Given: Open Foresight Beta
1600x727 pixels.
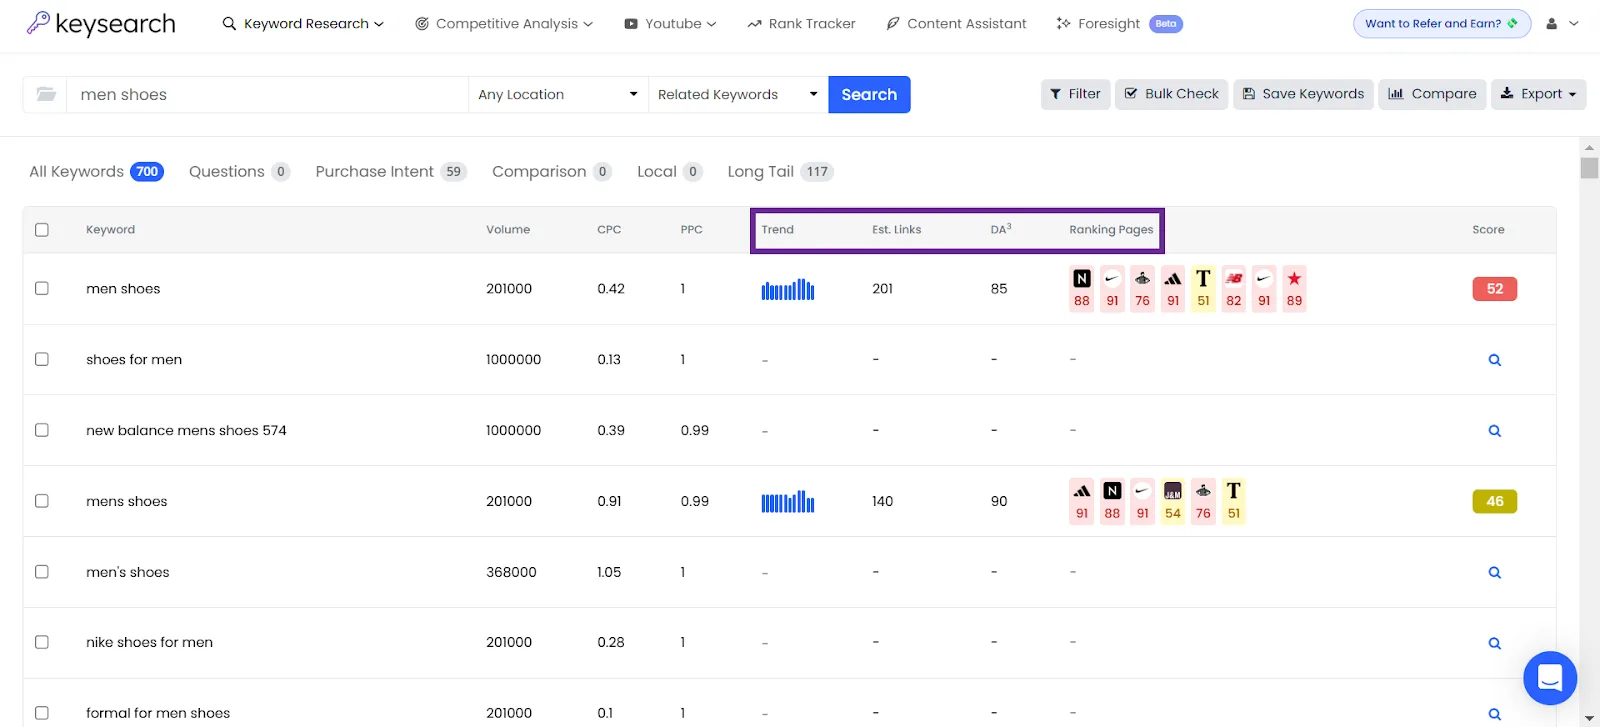Looking at the screenshot, I should click(x=1119, y=23).
